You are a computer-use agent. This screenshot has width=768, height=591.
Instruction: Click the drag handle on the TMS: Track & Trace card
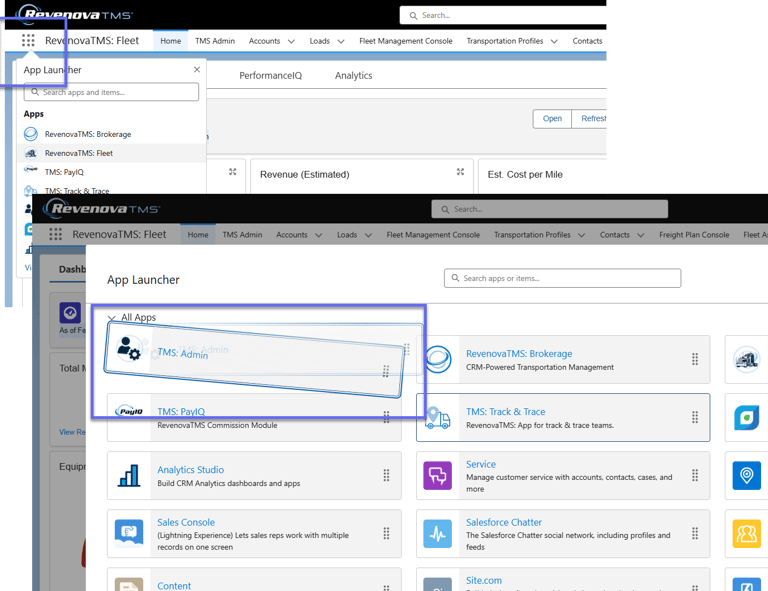(695, 417)
